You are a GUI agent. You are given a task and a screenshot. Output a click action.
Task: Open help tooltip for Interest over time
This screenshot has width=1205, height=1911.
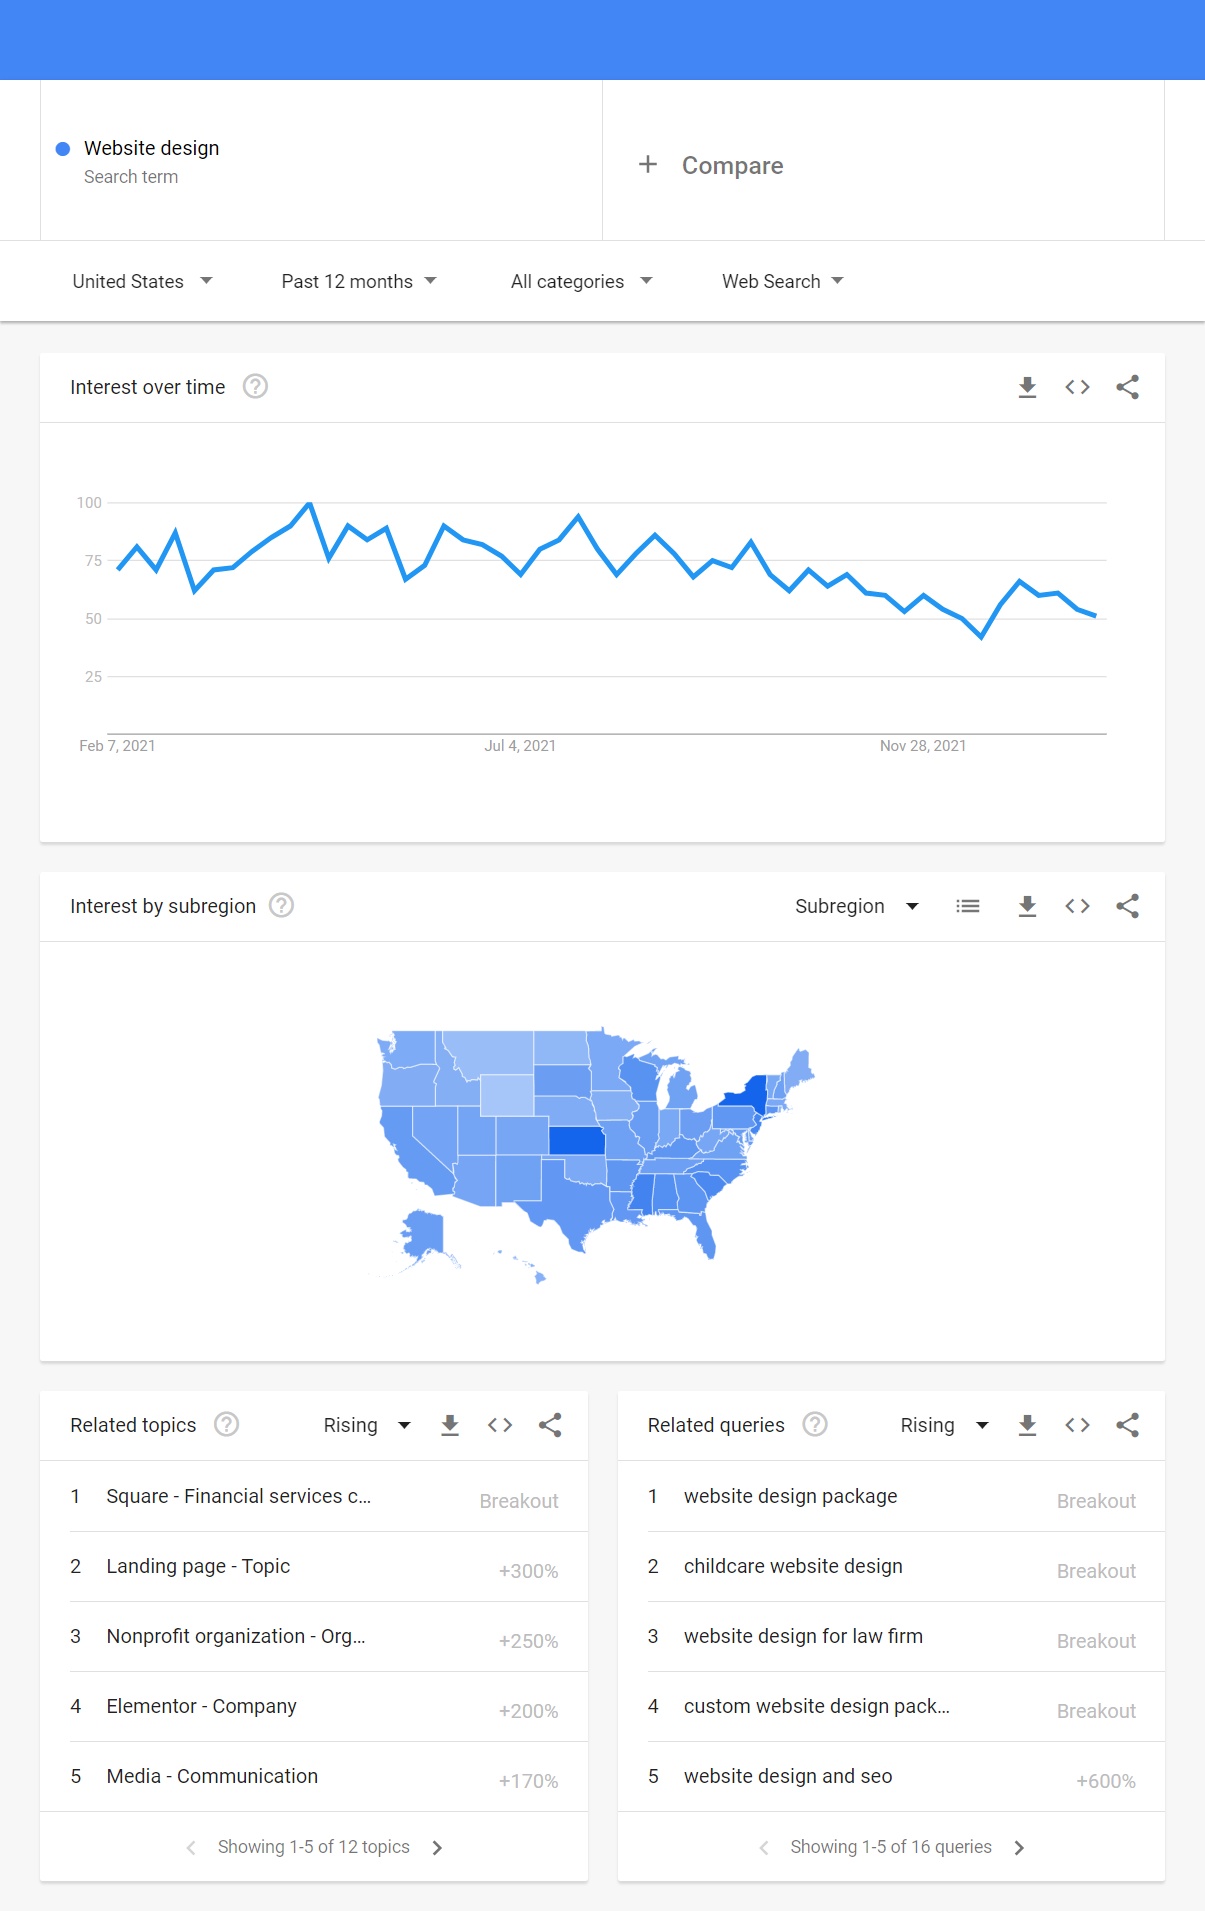(255, 386)
